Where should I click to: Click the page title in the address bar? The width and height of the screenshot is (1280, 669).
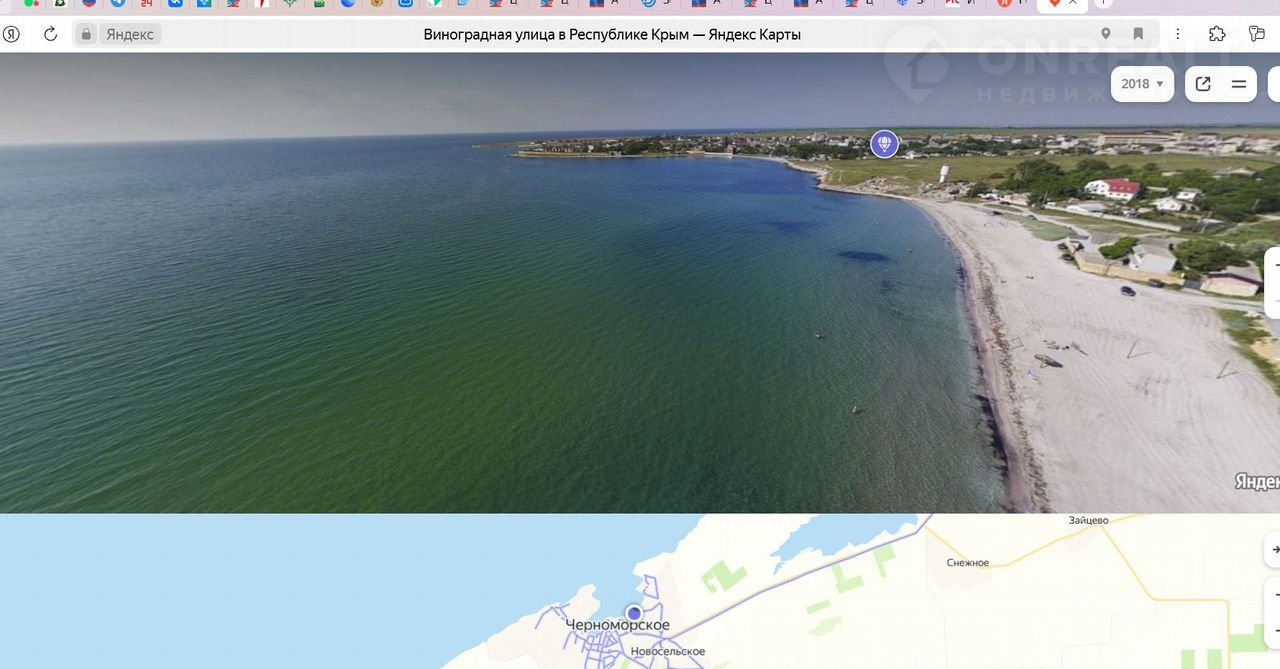click(612, 34)
